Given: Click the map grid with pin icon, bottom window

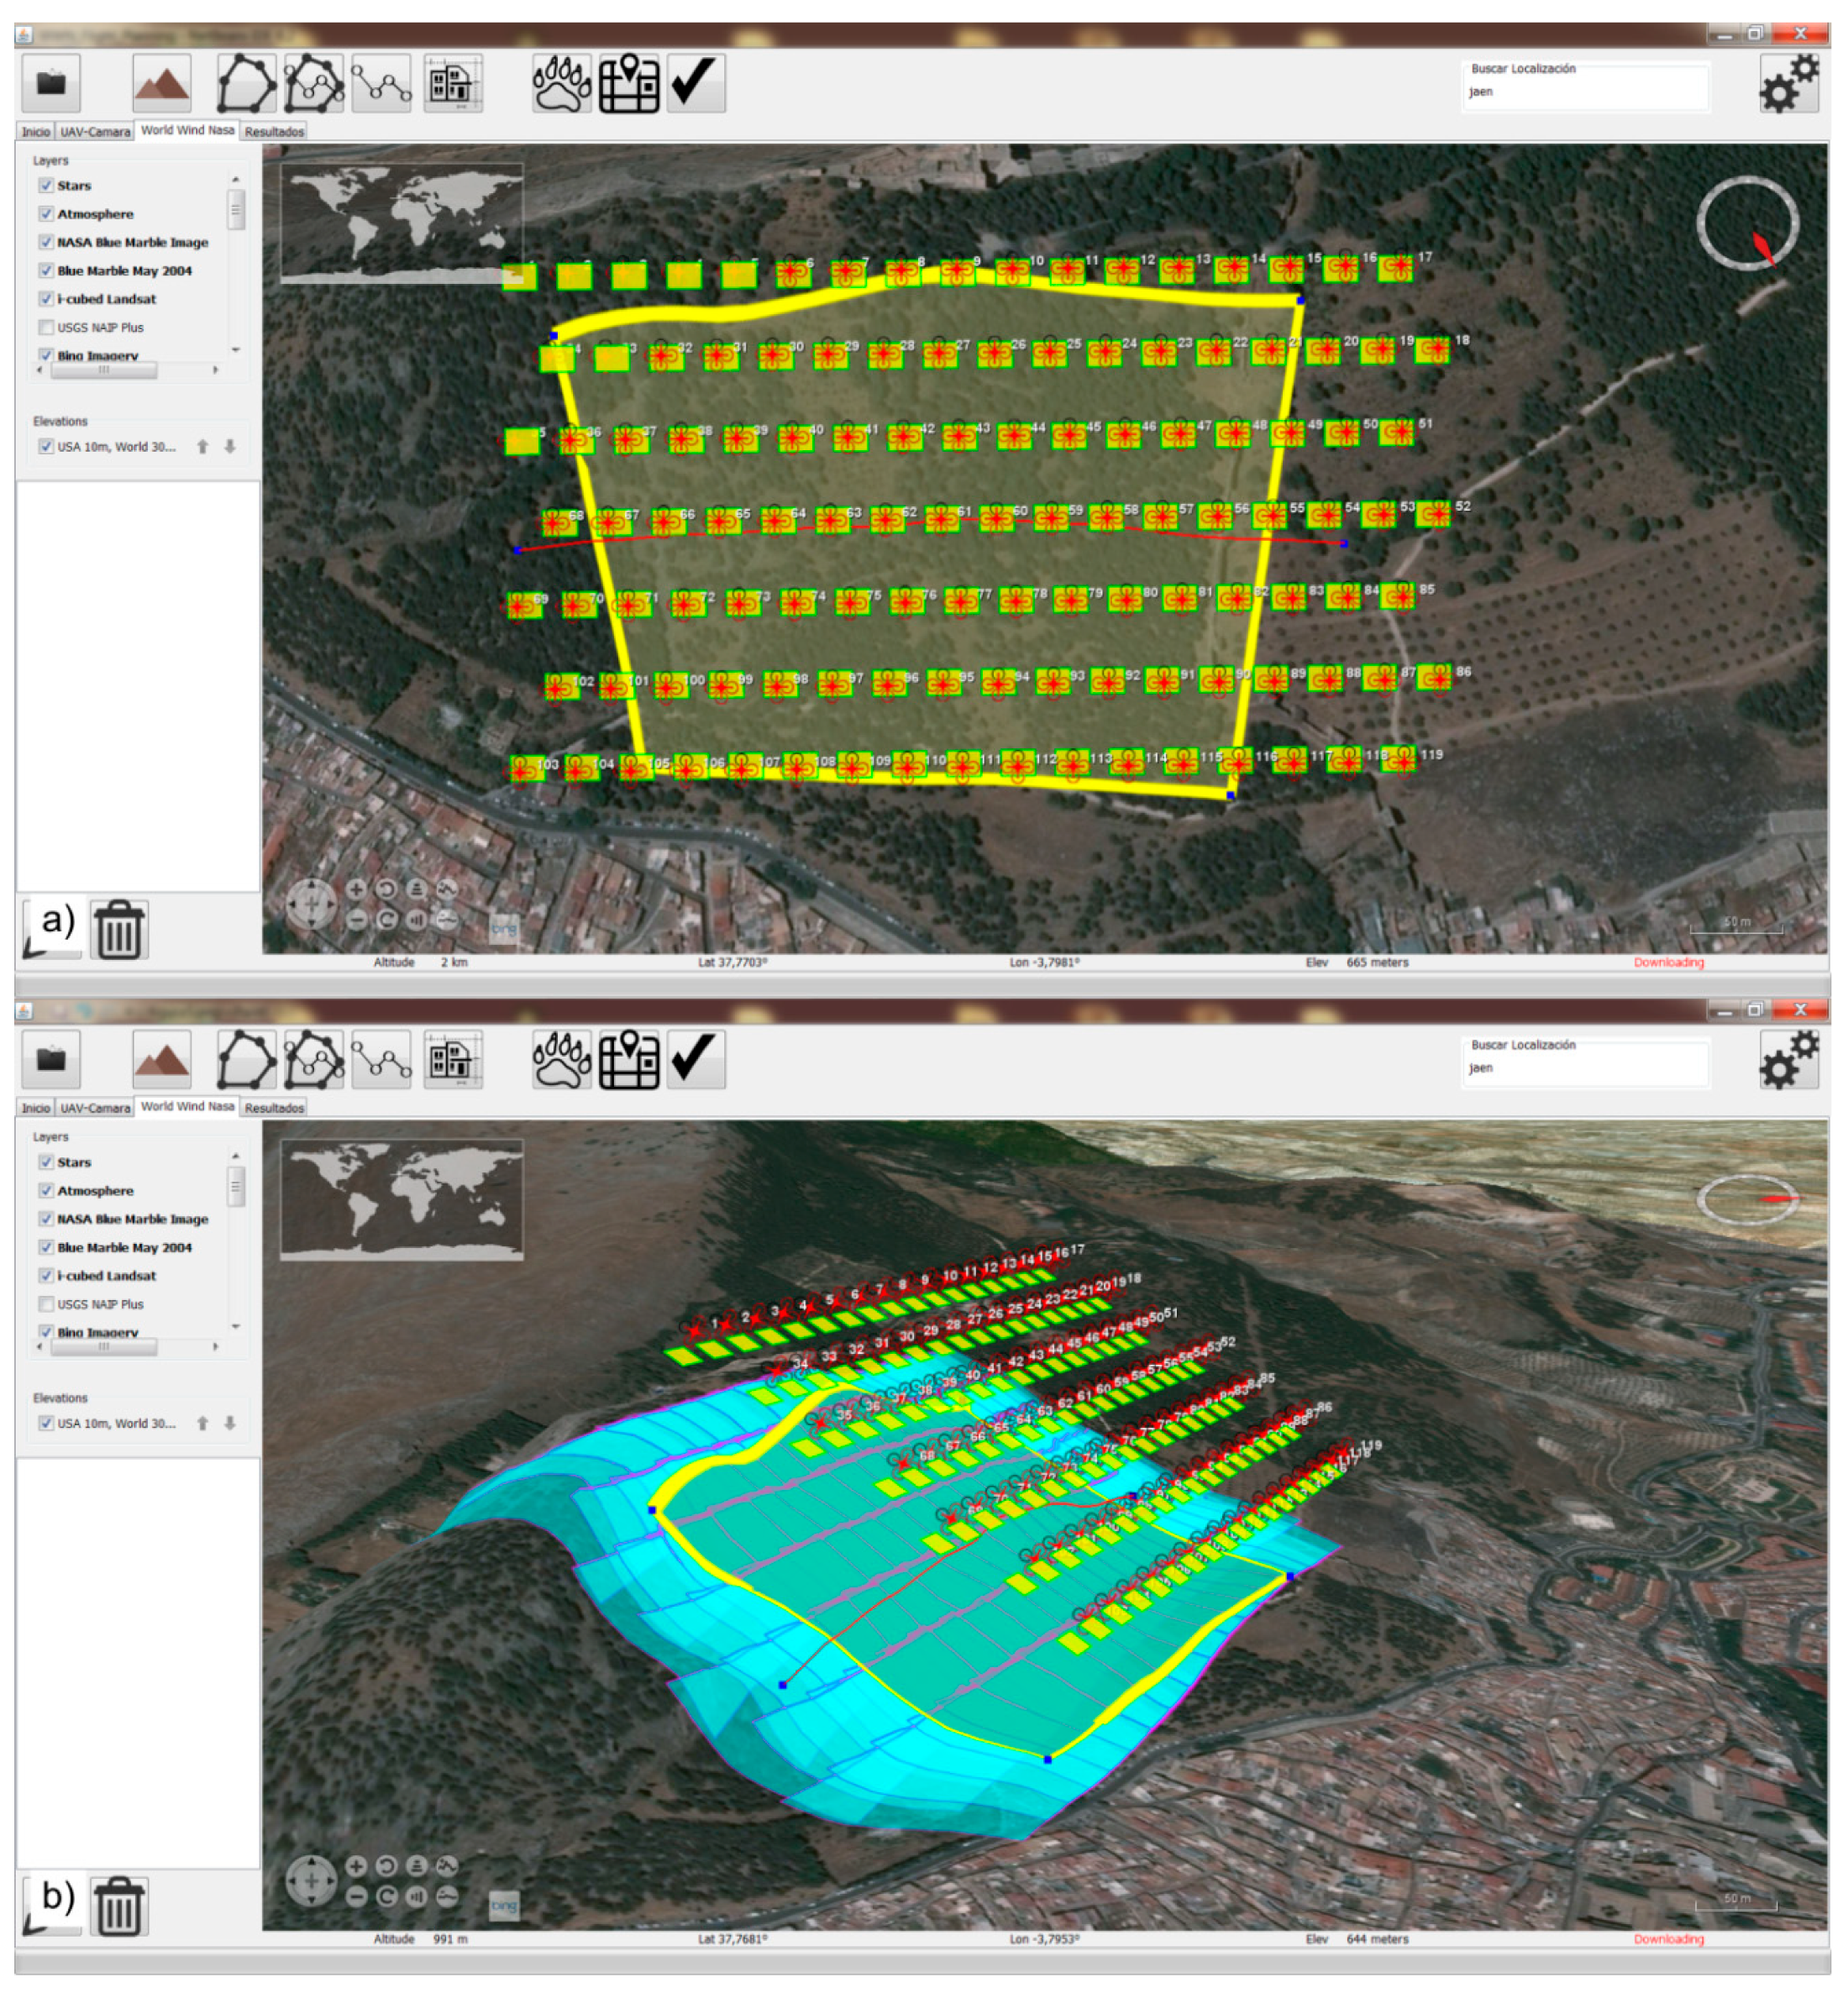Looking at the screenshot, I should [629, 1060].
